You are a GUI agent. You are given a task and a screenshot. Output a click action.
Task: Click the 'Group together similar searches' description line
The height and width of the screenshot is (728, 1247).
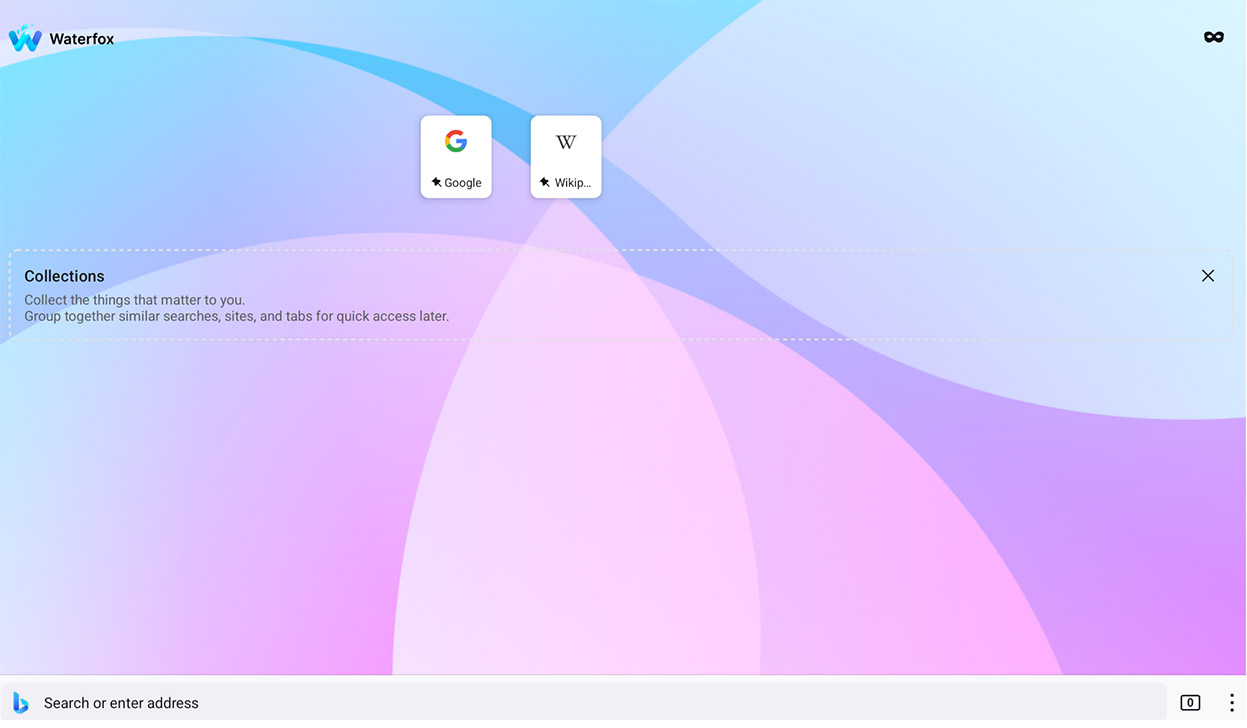(x=236, y=316)
